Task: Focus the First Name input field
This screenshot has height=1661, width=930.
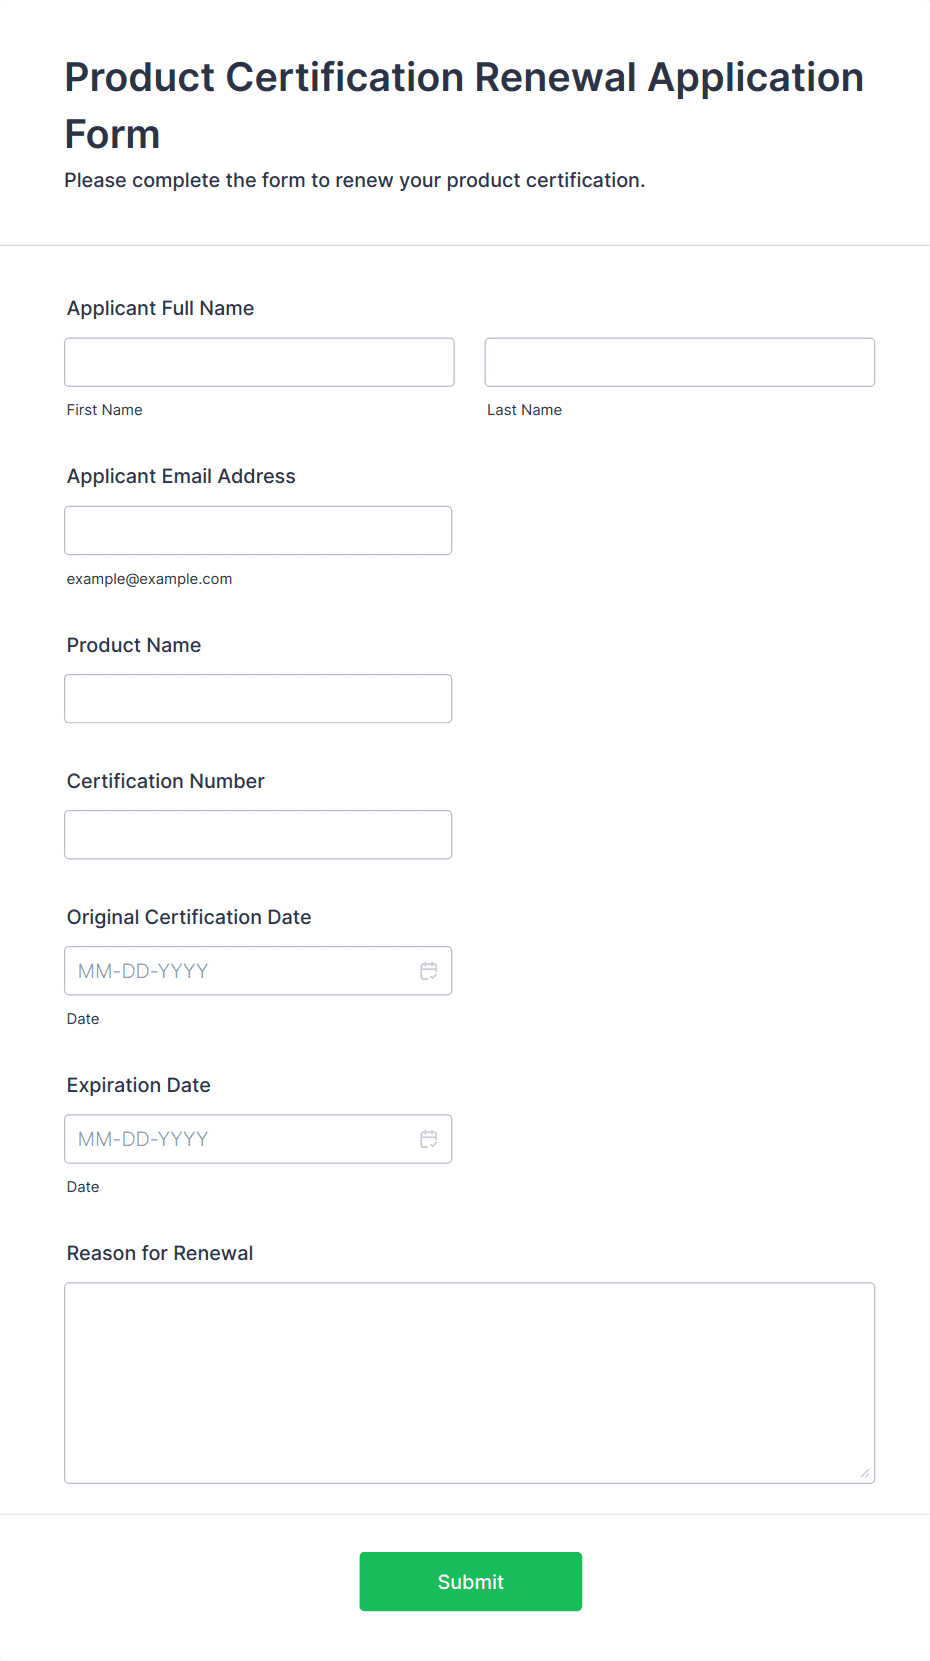Action: [259, 362]
